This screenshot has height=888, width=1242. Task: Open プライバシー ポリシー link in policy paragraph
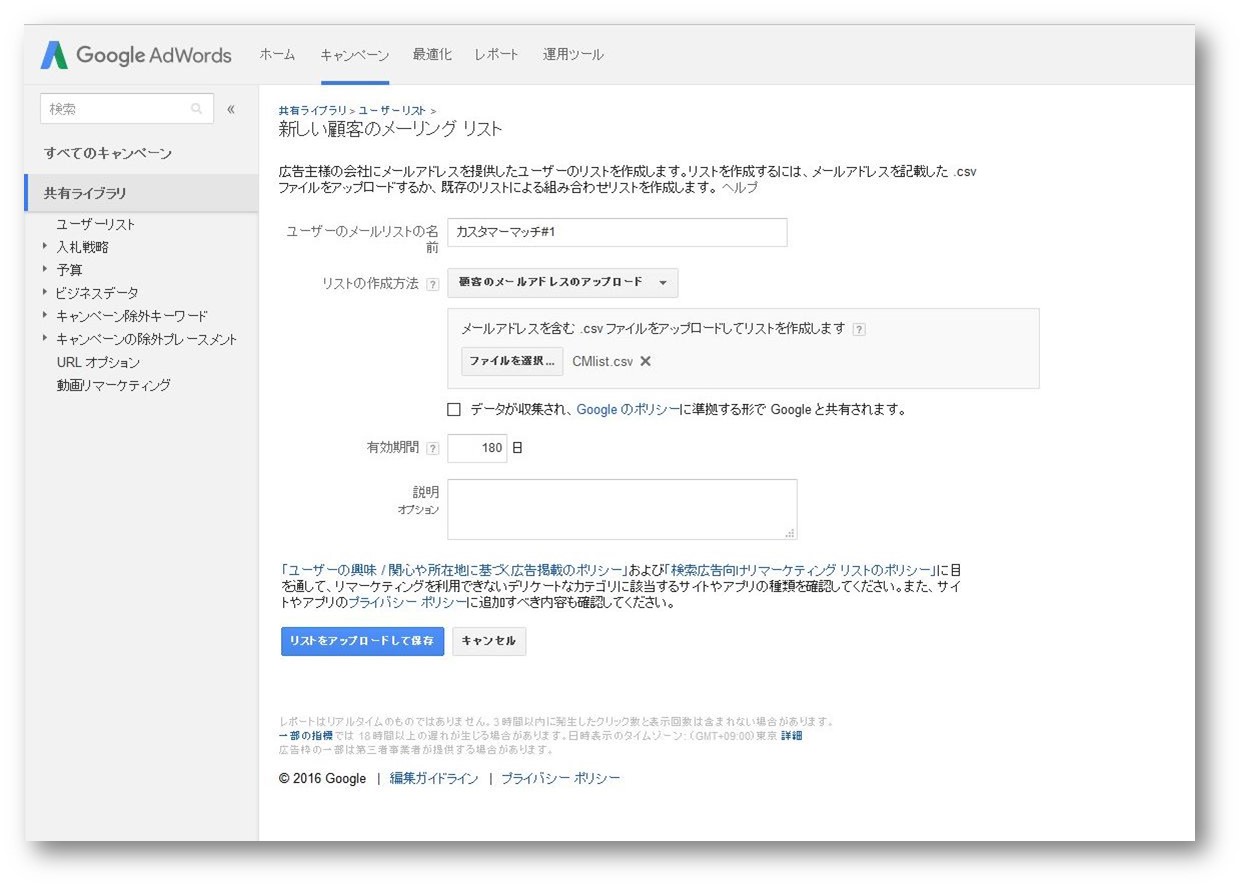(x=408, y=603)
